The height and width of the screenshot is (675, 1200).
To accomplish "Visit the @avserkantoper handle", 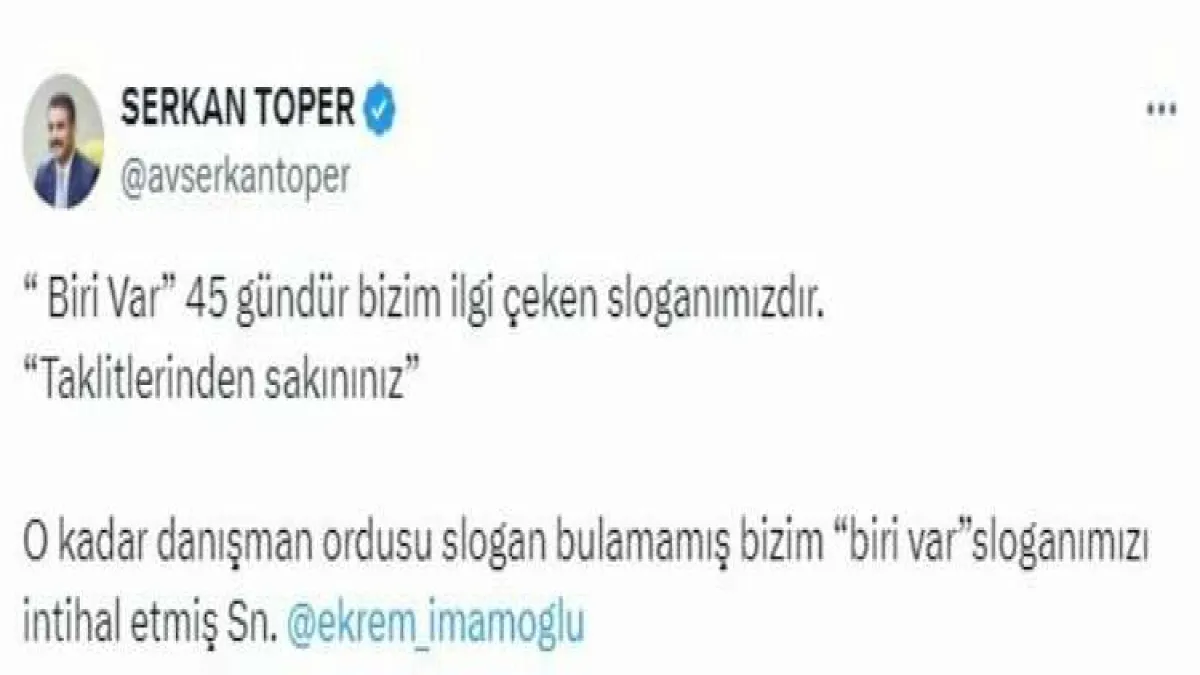I will [x=235, y=177].
